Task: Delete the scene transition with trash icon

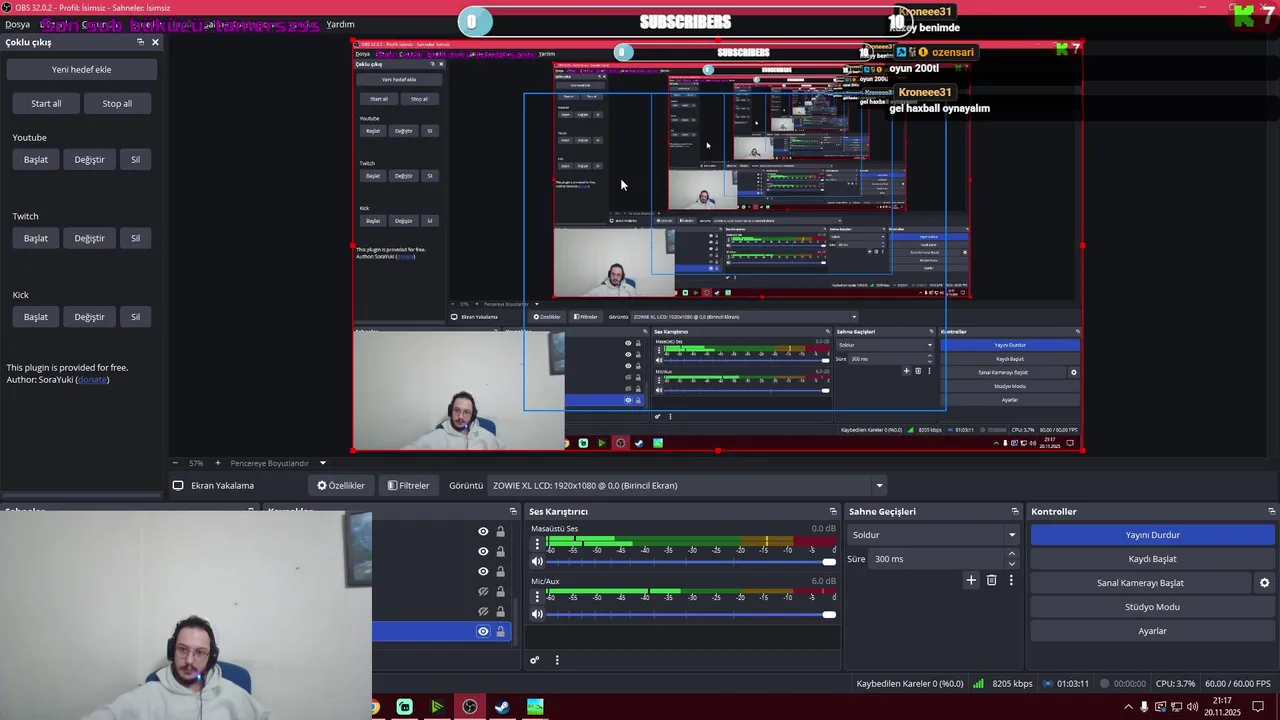Action: tap(991, 580)
